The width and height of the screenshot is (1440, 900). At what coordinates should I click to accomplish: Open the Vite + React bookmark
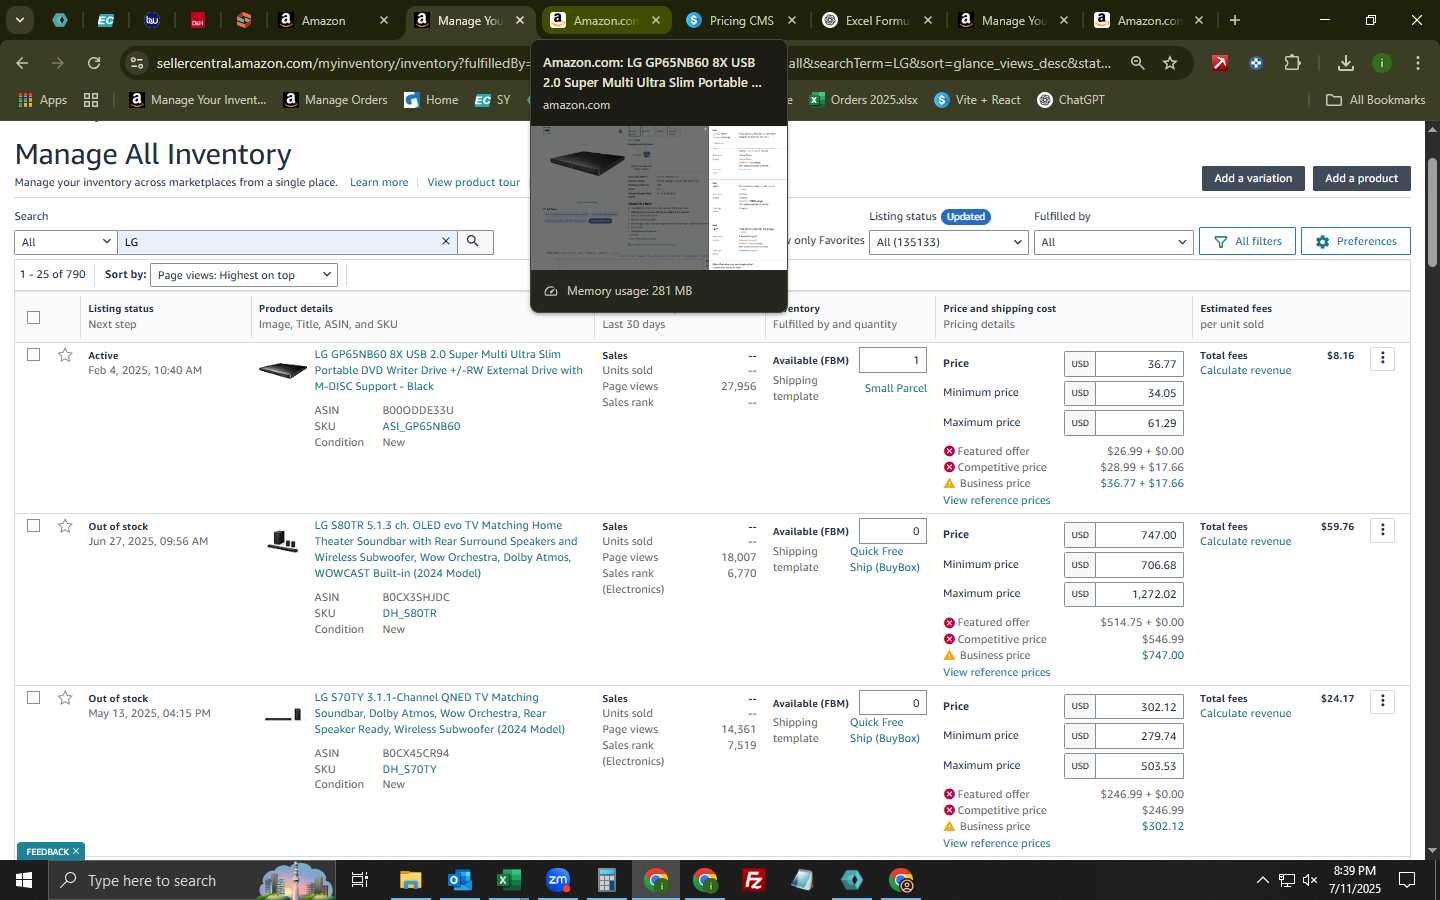click(x=977, y=100)
